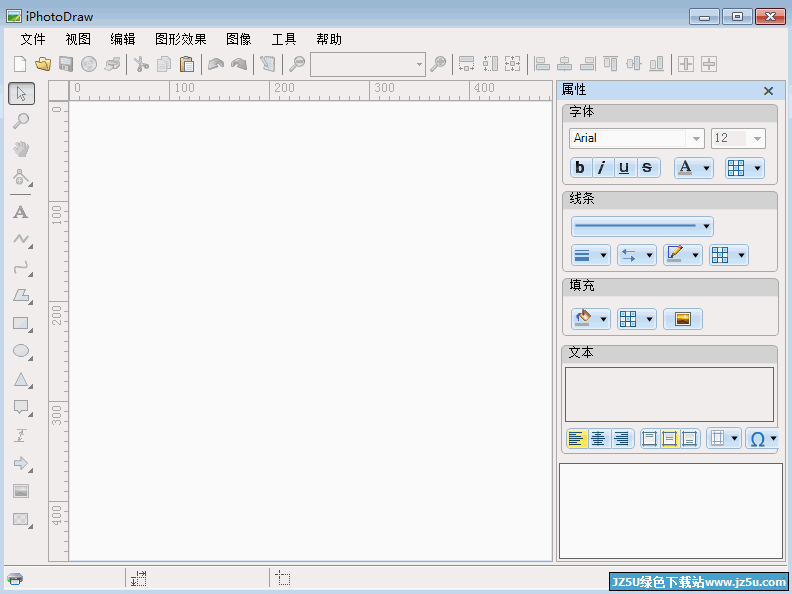Click the fill picture image button
This screenshot has height=594, width=792.
click(x=682, y=319)
